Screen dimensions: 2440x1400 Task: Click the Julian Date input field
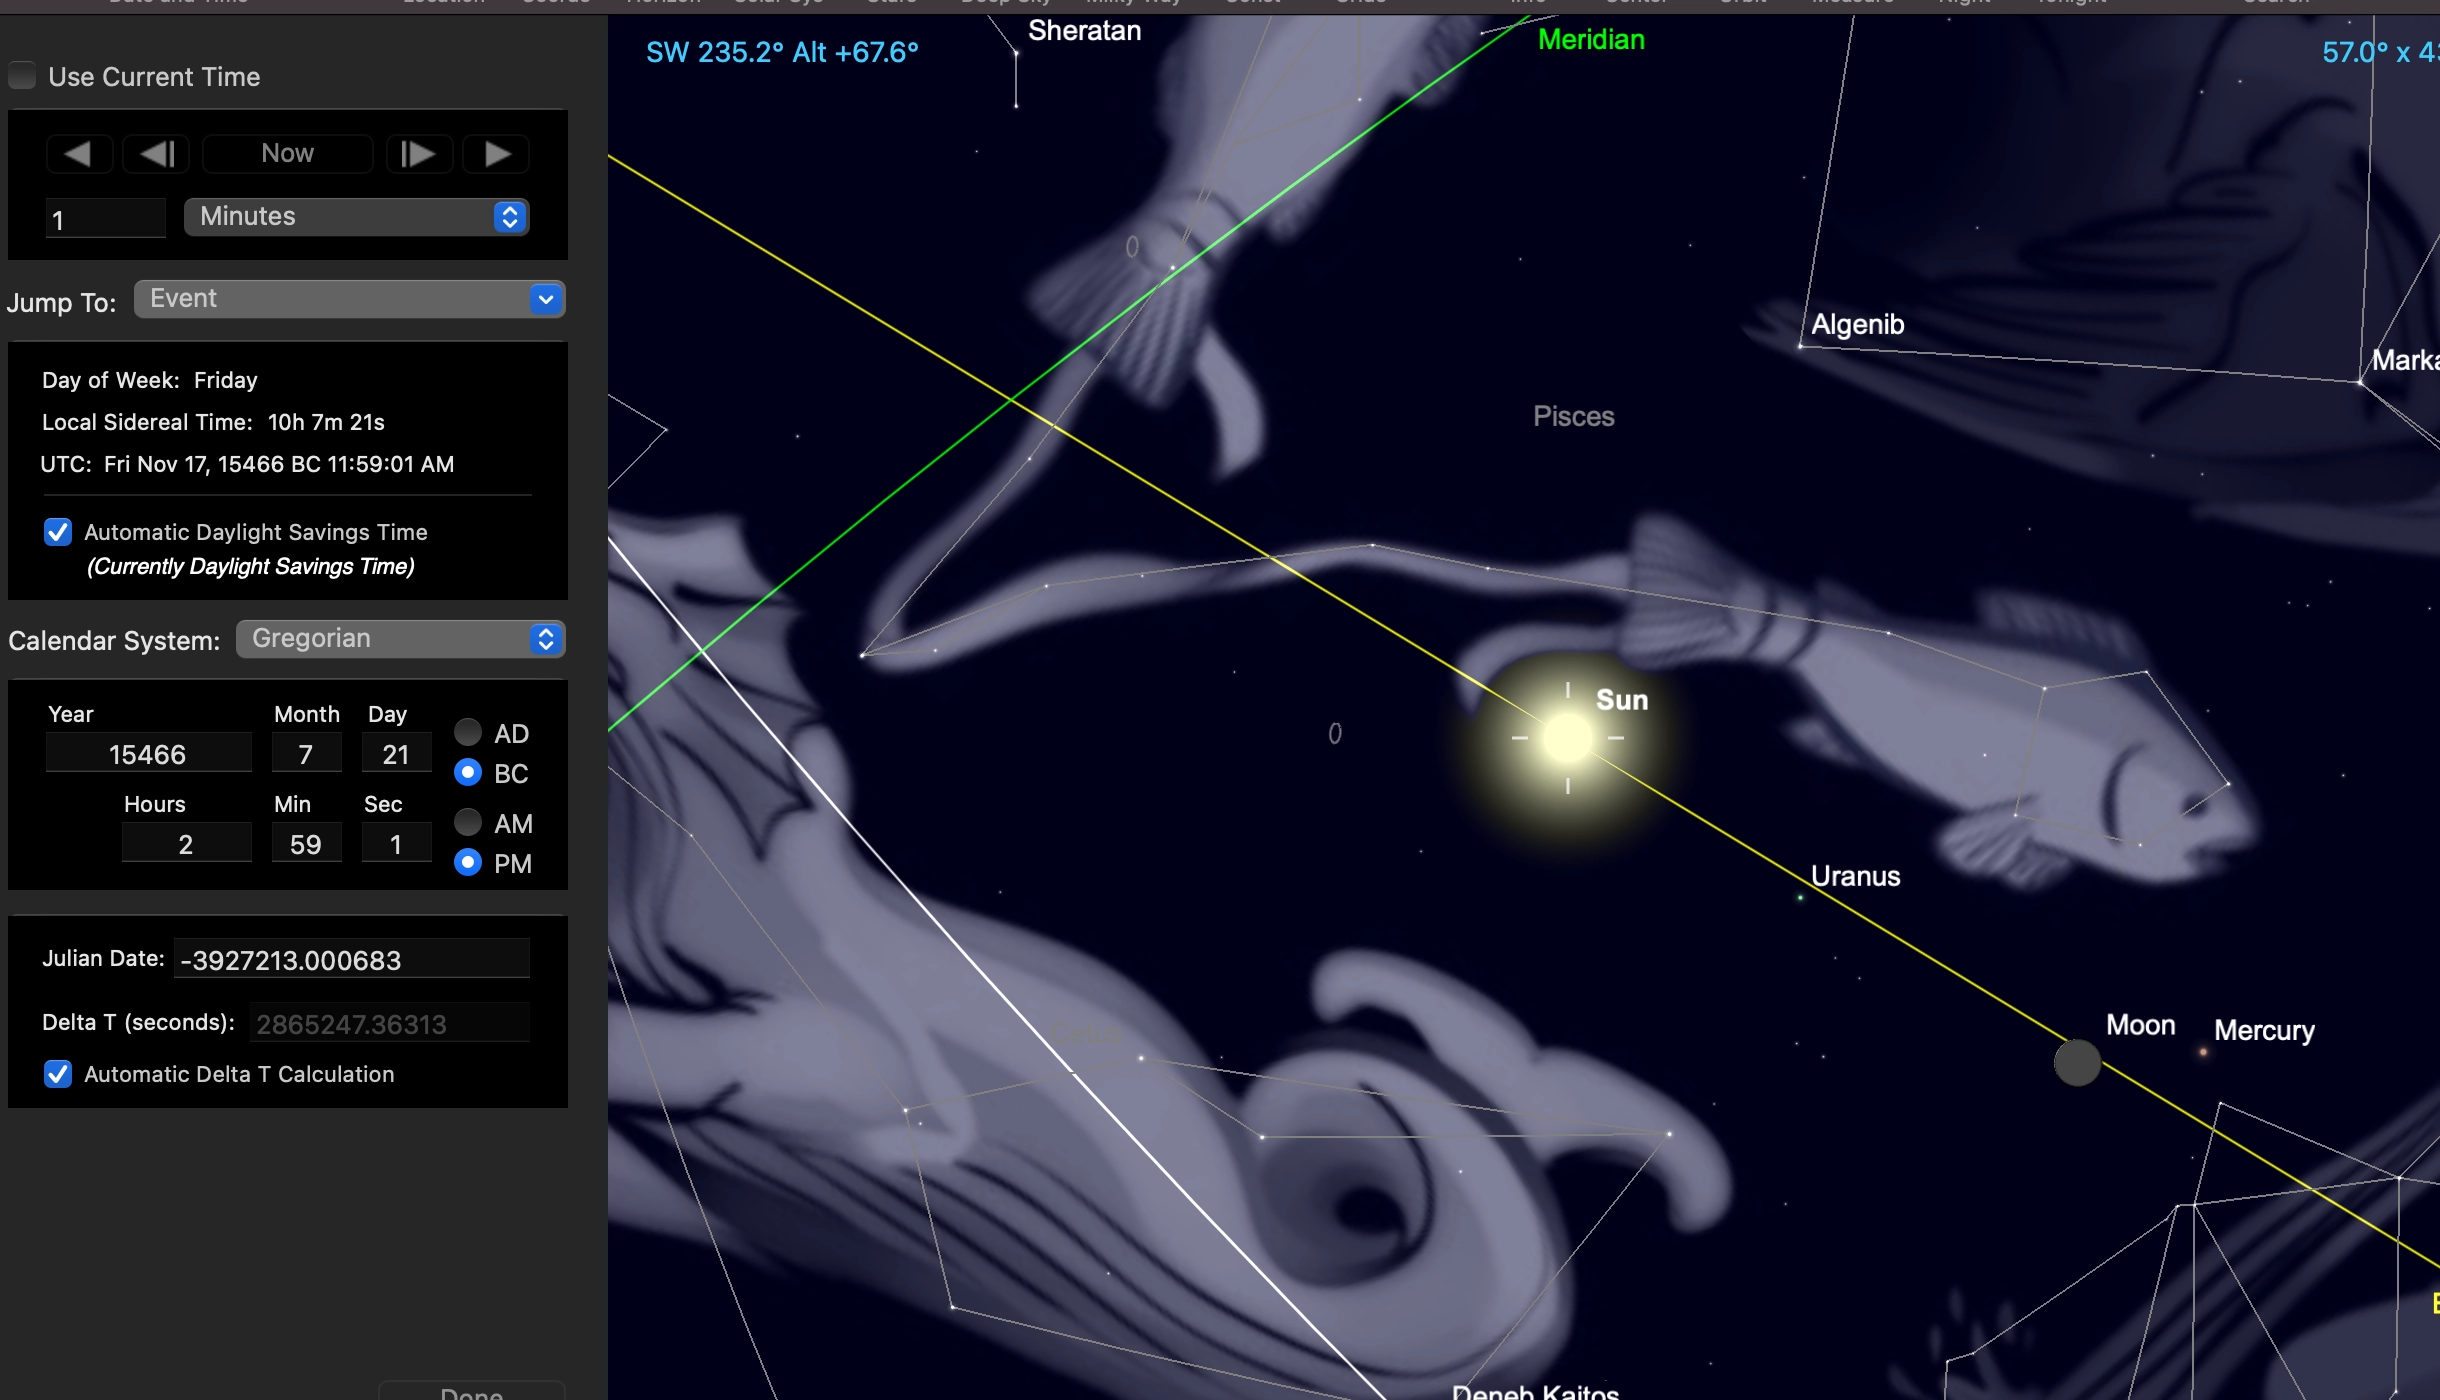pyautogui.click(x=350, y=960)
